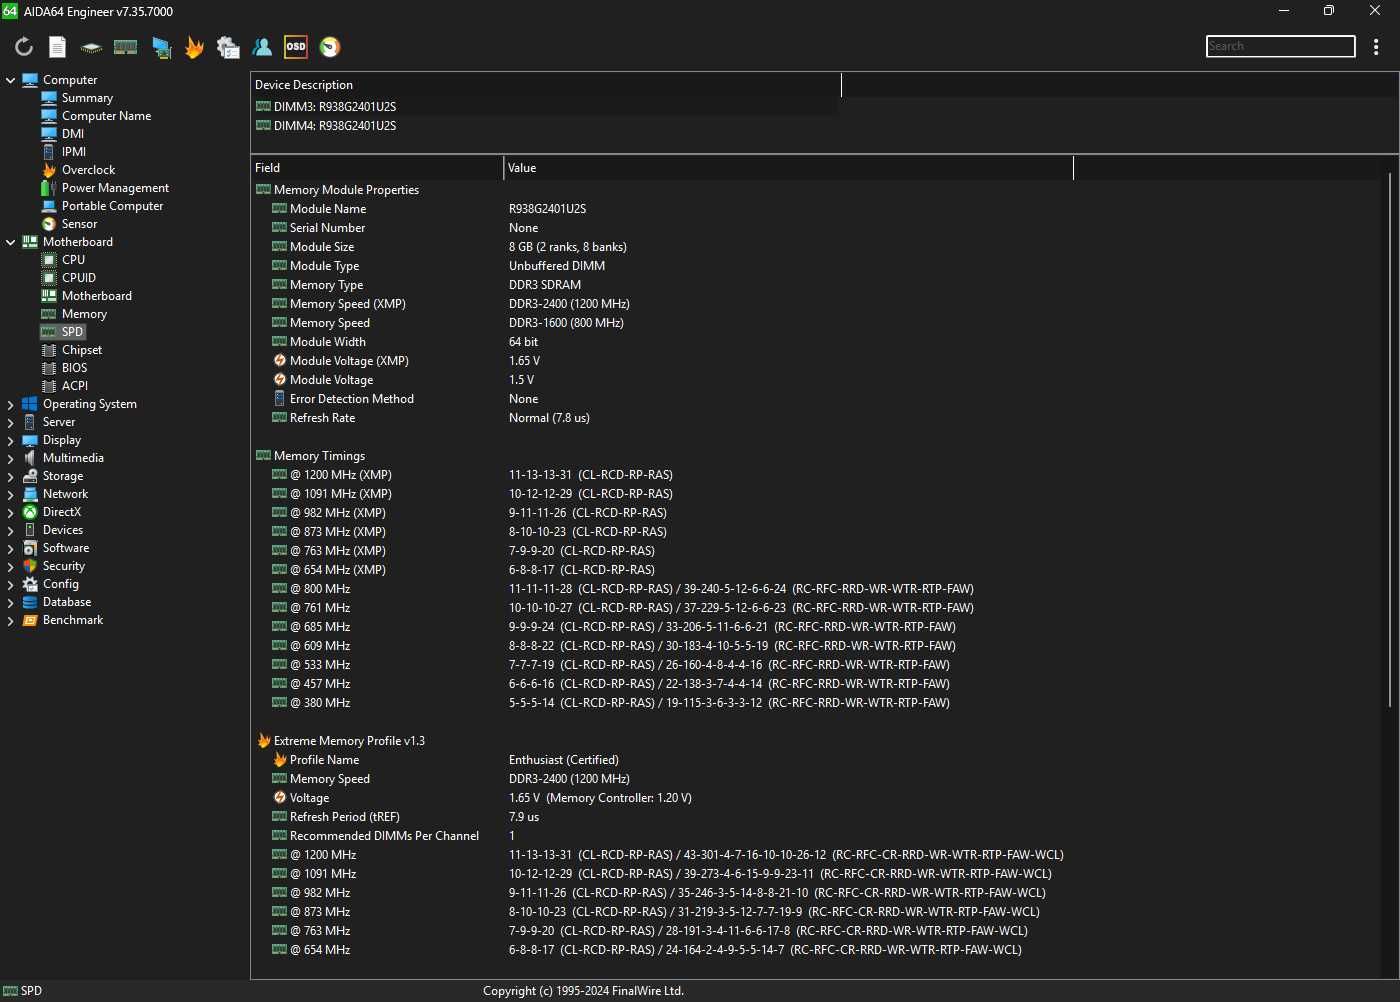
Task: Select Portable Computer item
Action: click(x=112, y=206)
